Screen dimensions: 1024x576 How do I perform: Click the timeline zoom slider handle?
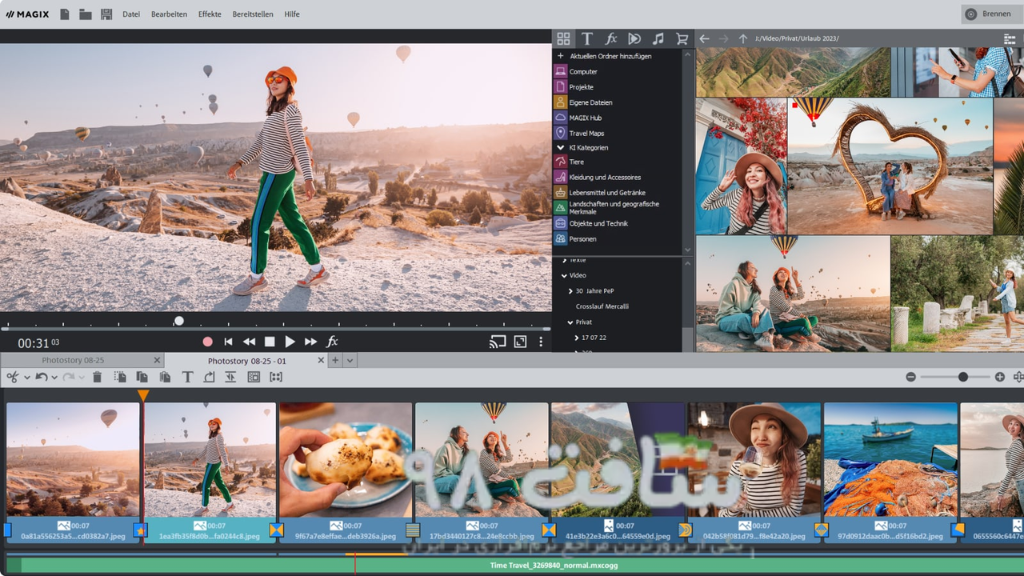[x=963, y=377]
